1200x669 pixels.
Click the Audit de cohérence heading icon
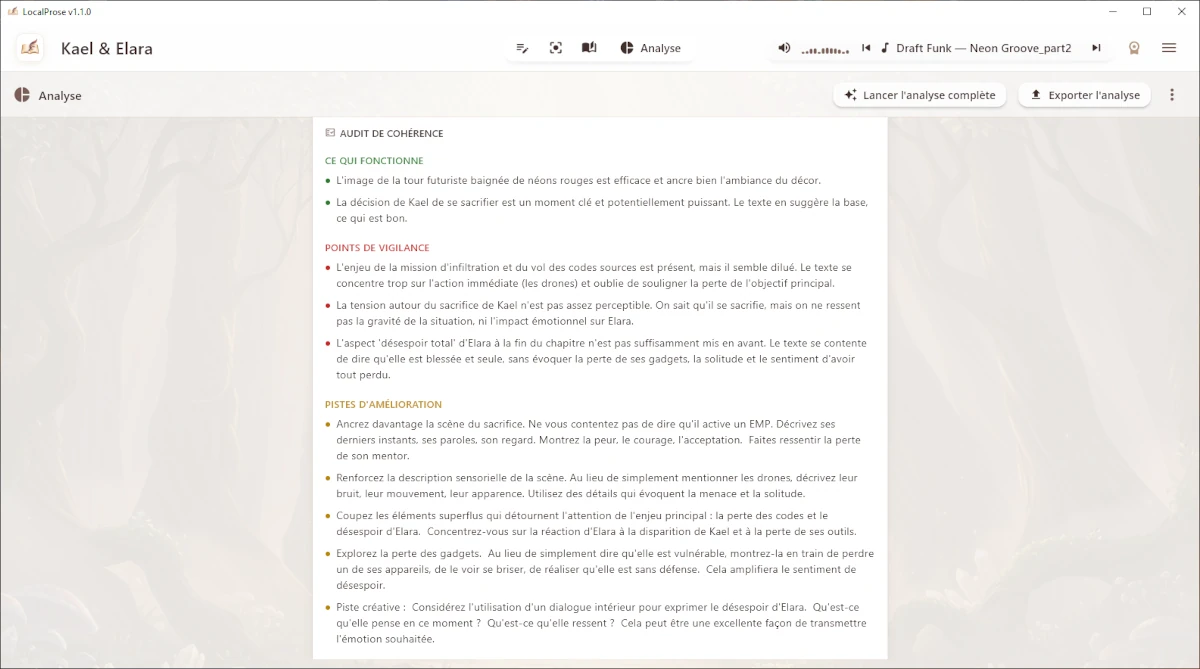[x=330, y=133]
